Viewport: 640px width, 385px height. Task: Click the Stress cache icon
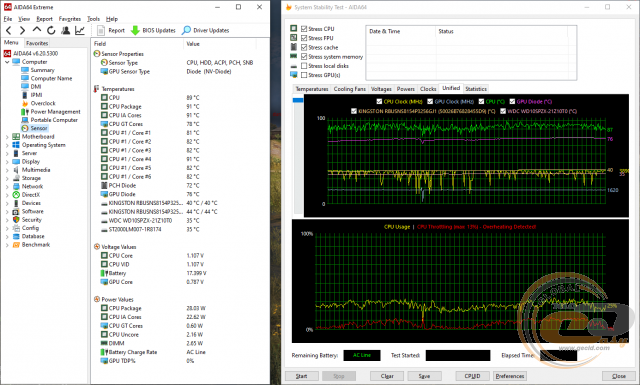tap(293, 47)
